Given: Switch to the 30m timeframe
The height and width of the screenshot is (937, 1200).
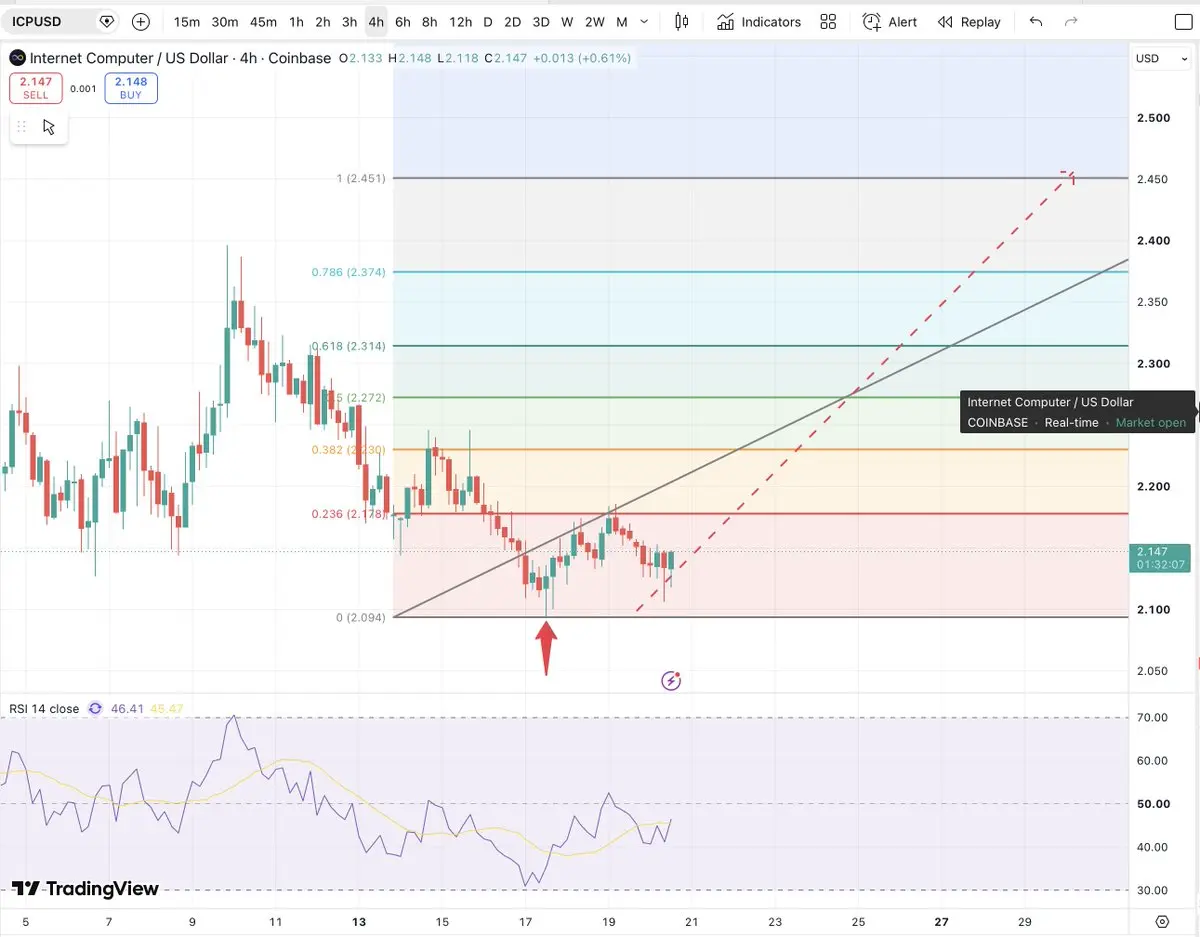Looking at the screenshot, I should pos(225,22).
